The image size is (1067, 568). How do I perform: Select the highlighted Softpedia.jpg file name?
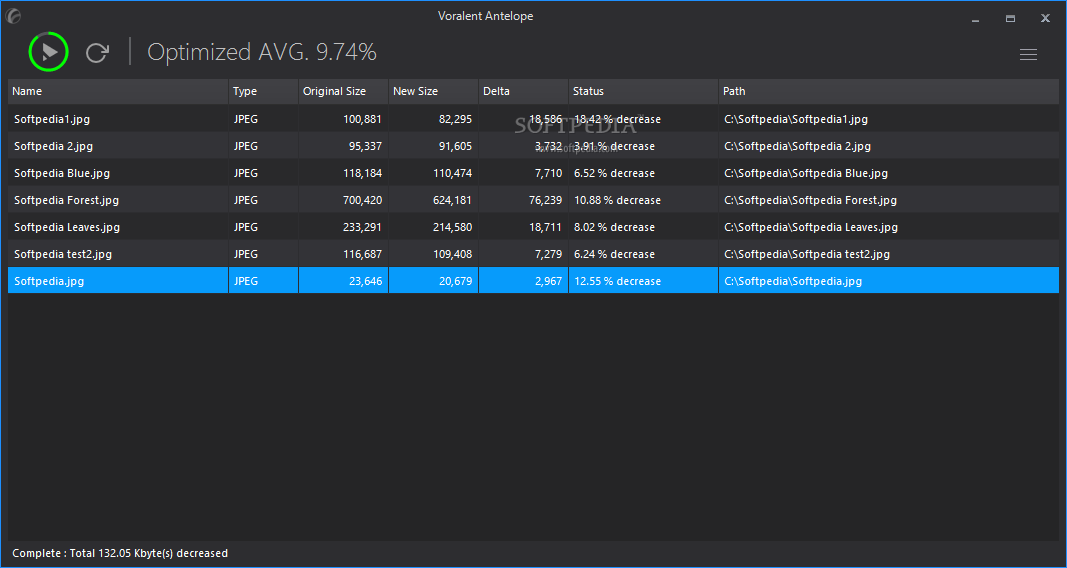click(x=49, y=281)
